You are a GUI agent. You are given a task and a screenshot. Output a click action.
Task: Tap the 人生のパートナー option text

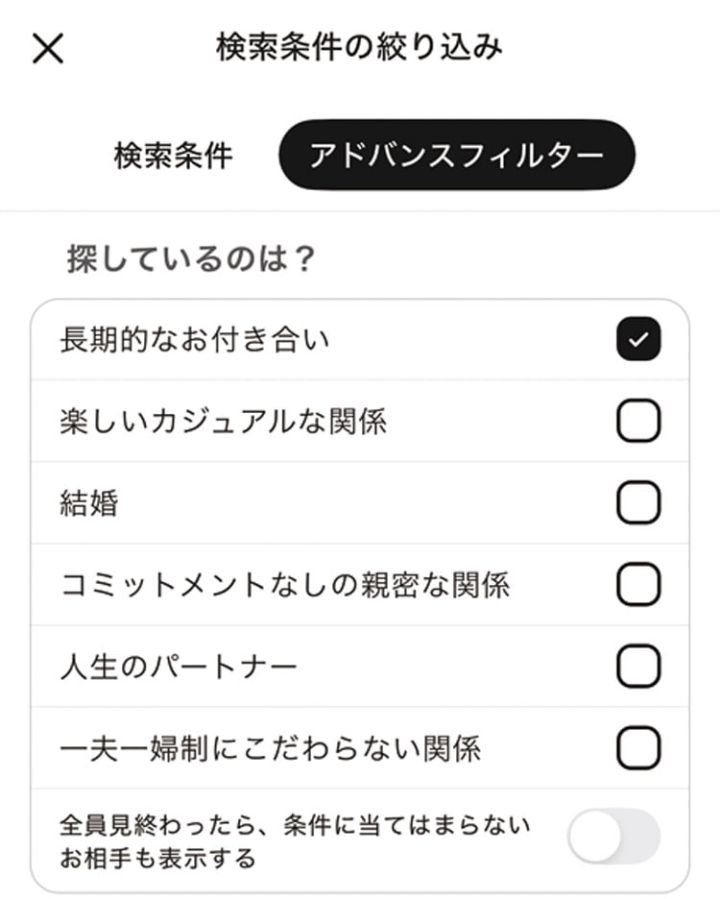coord(178,667)
